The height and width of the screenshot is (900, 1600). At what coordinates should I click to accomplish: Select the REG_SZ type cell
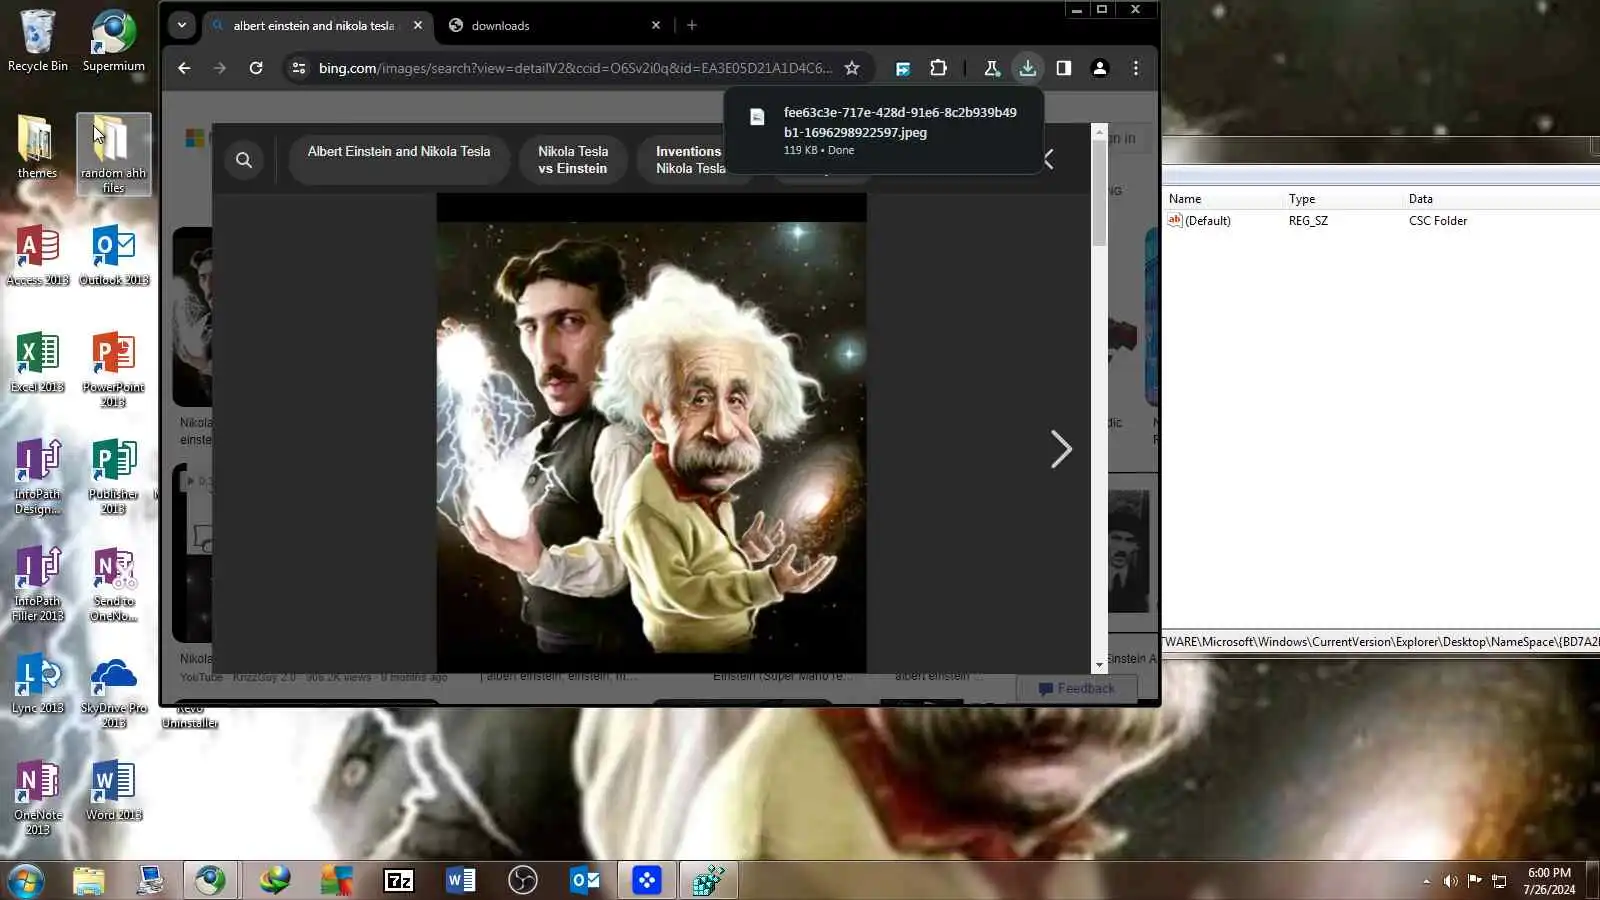click(x=1308, y=221)
